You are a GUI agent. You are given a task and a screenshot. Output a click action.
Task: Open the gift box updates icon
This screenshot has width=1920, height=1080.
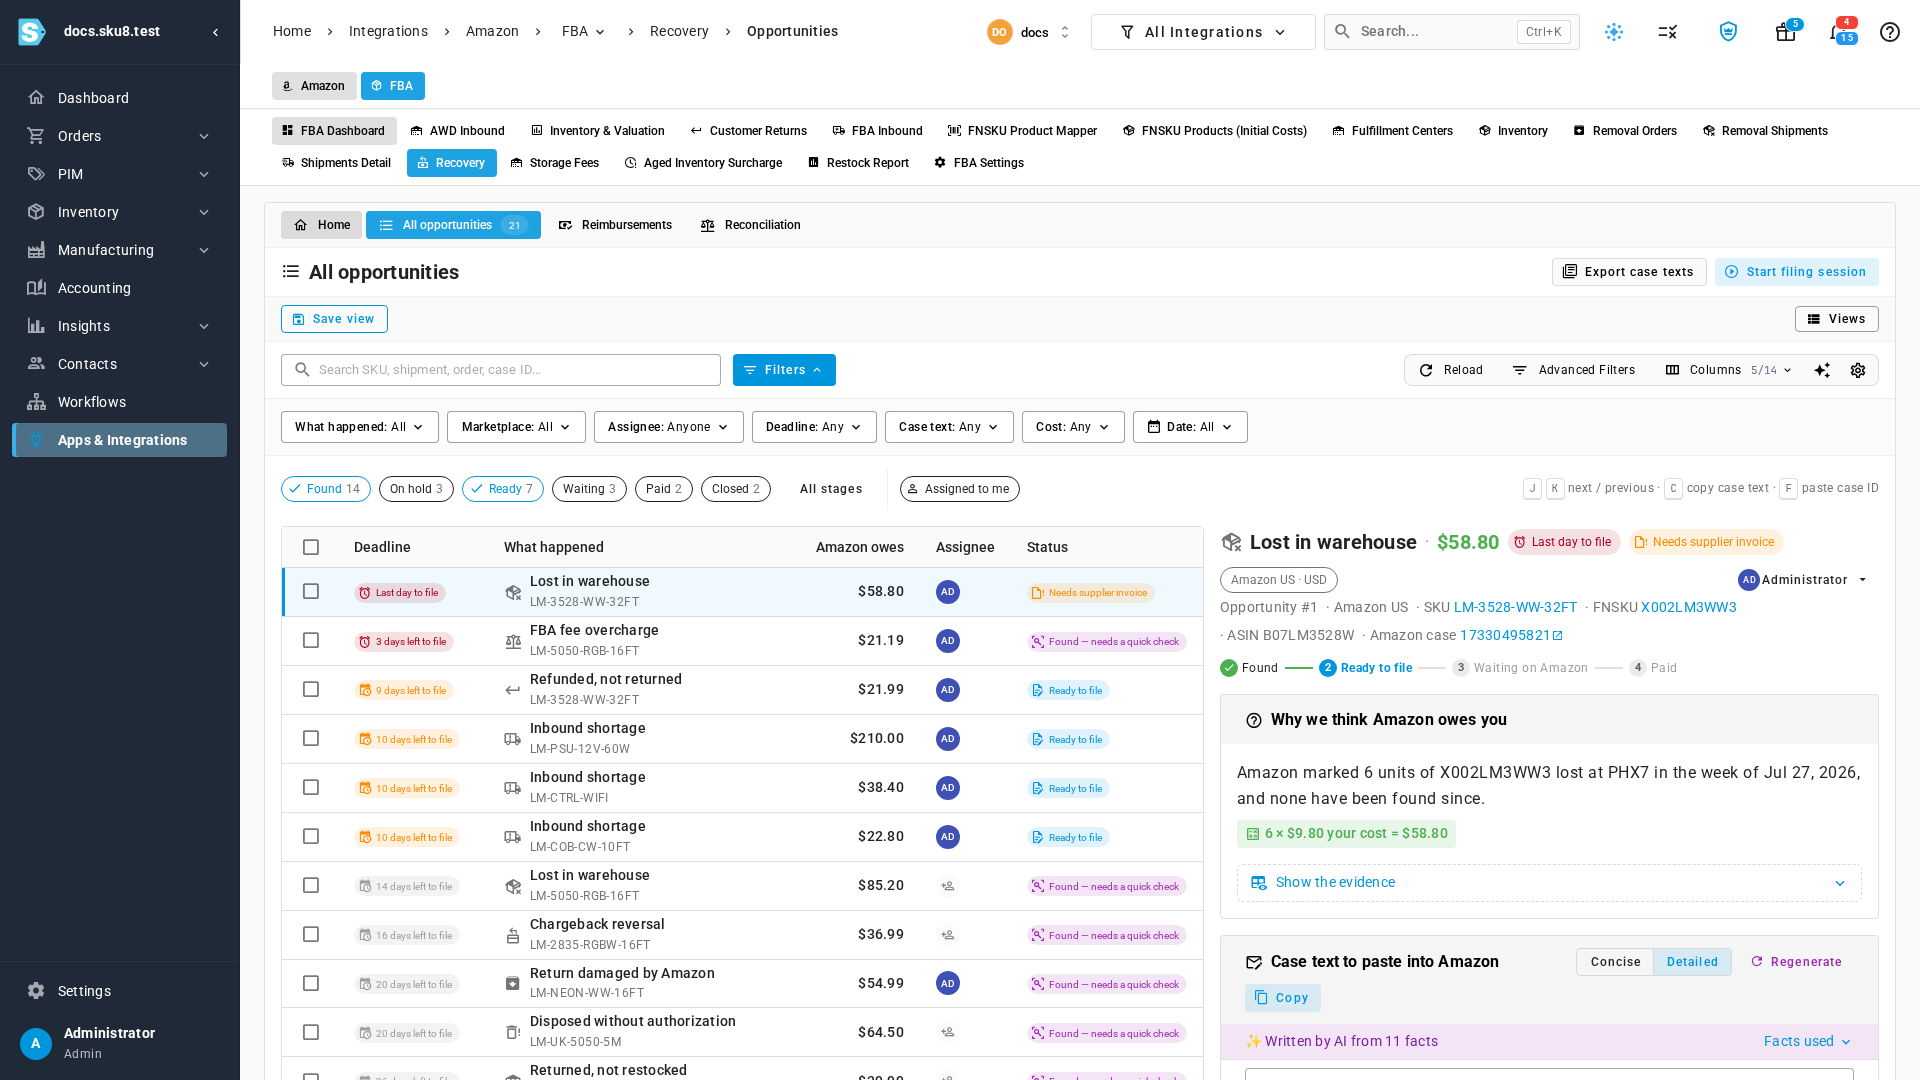click(x=1785, y=32)
